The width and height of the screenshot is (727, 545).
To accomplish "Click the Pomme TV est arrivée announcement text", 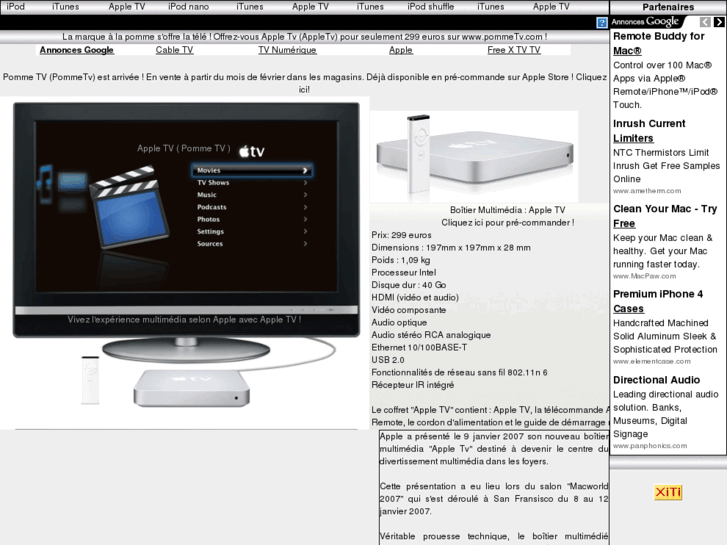I will (x=304, y=83).
